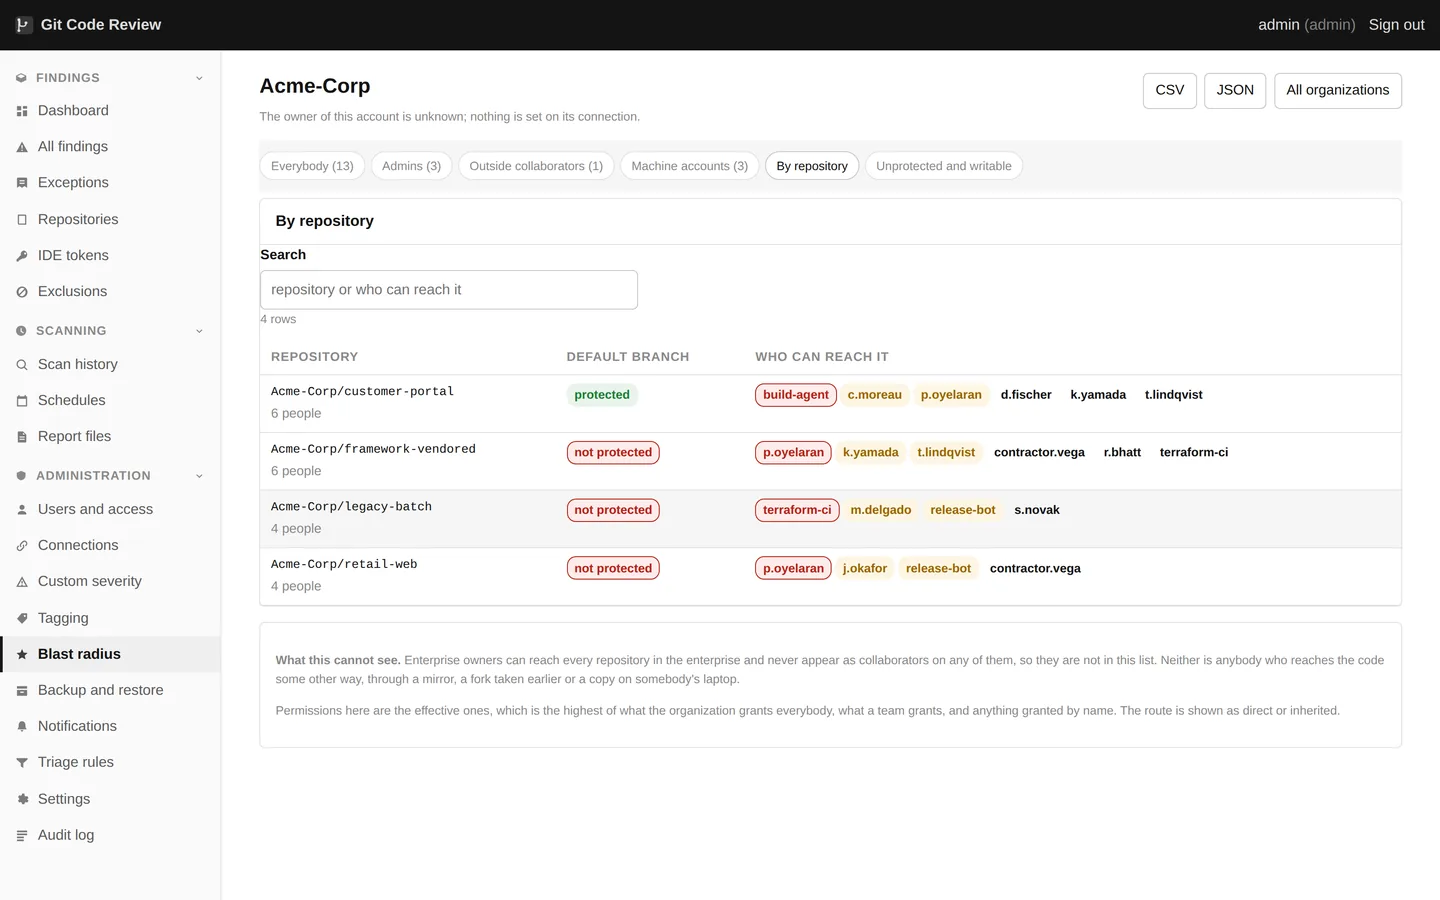Click the Exclusions ban icon
The height and width of the screenshot is (900, 1440).
coord(22,292)
